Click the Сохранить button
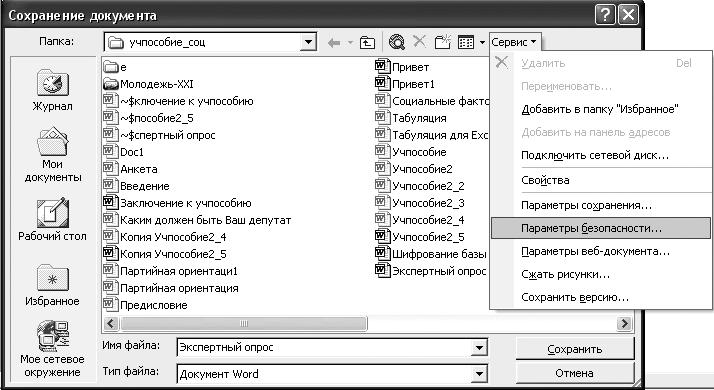Image resolution: width=714 pixels, height=390 pixels. [x=575, y=349]
